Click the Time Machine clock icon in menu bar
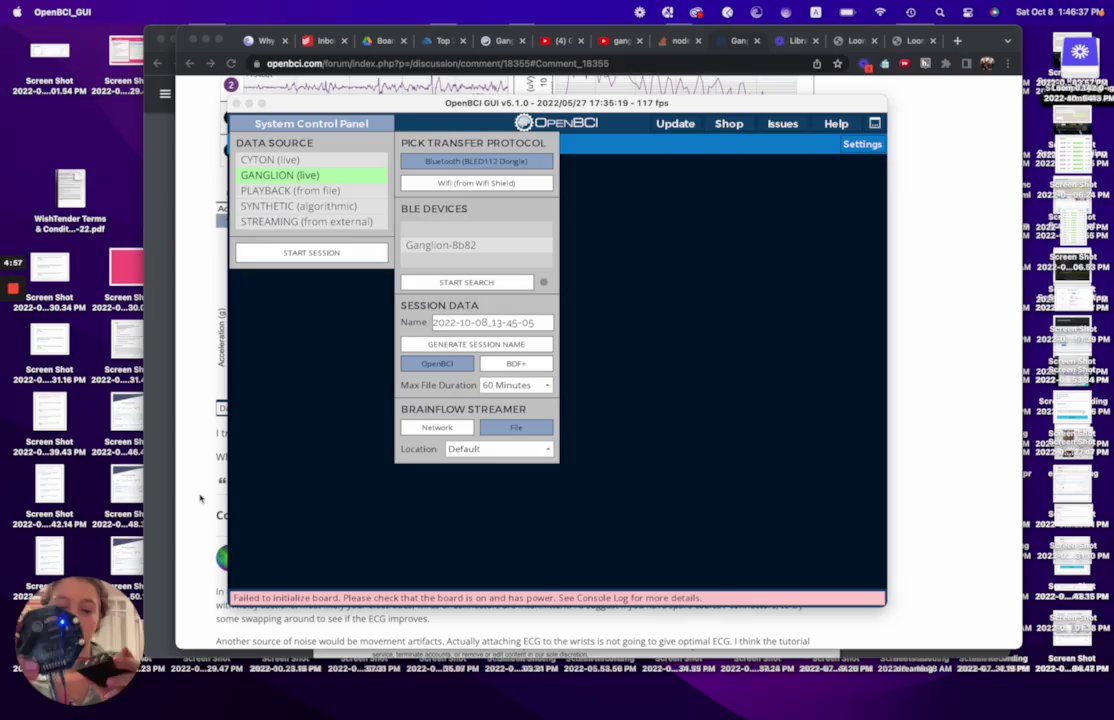 911,12
